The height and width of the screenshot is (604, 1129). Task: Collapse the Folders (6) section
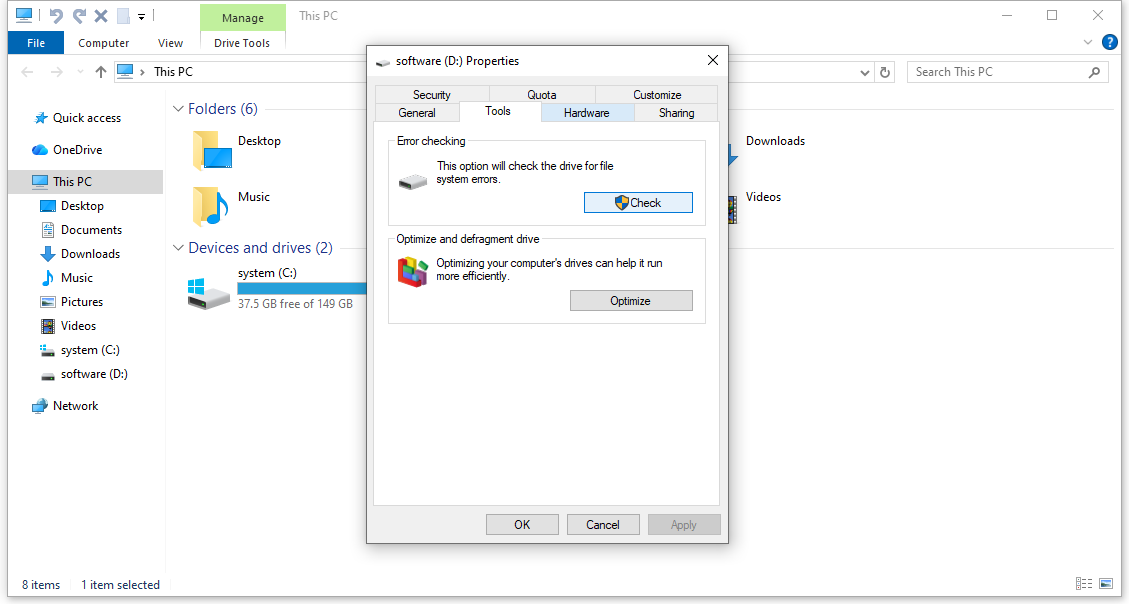(178, 109)
